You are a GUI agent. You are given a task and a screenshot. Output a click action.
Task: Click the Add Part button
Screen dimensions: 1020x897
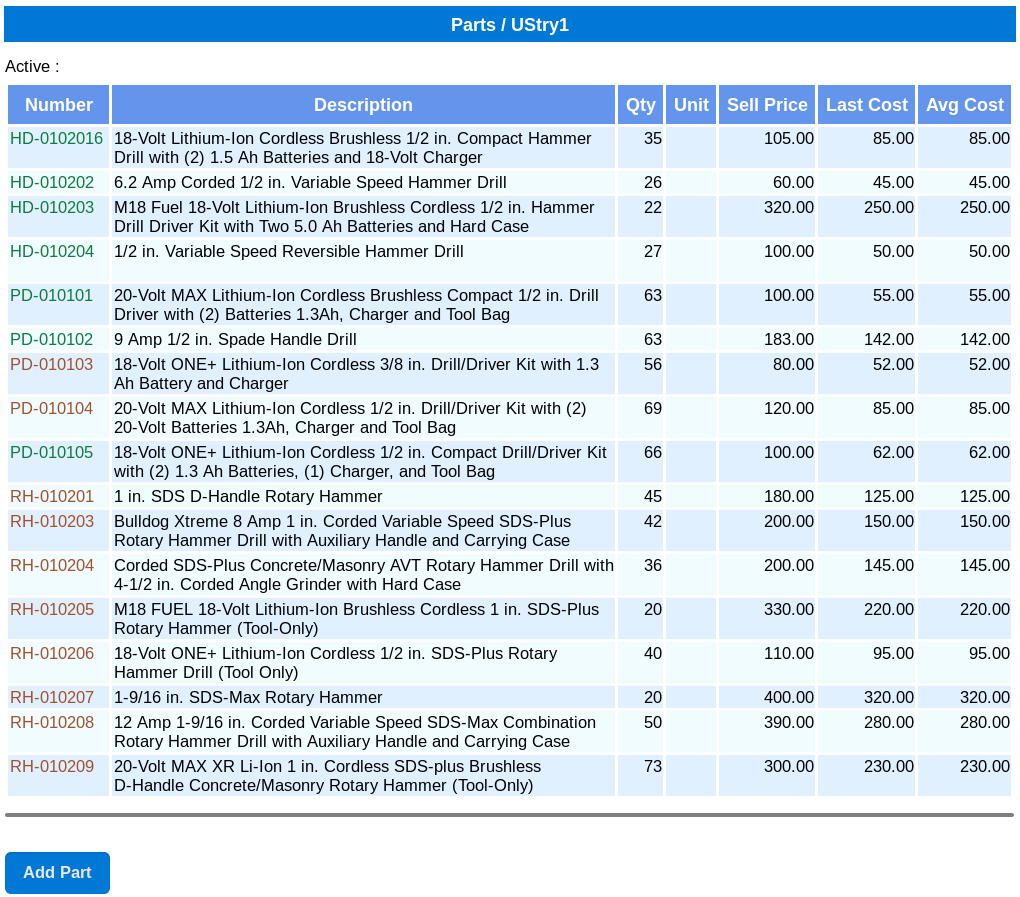(x=57, y=872)
